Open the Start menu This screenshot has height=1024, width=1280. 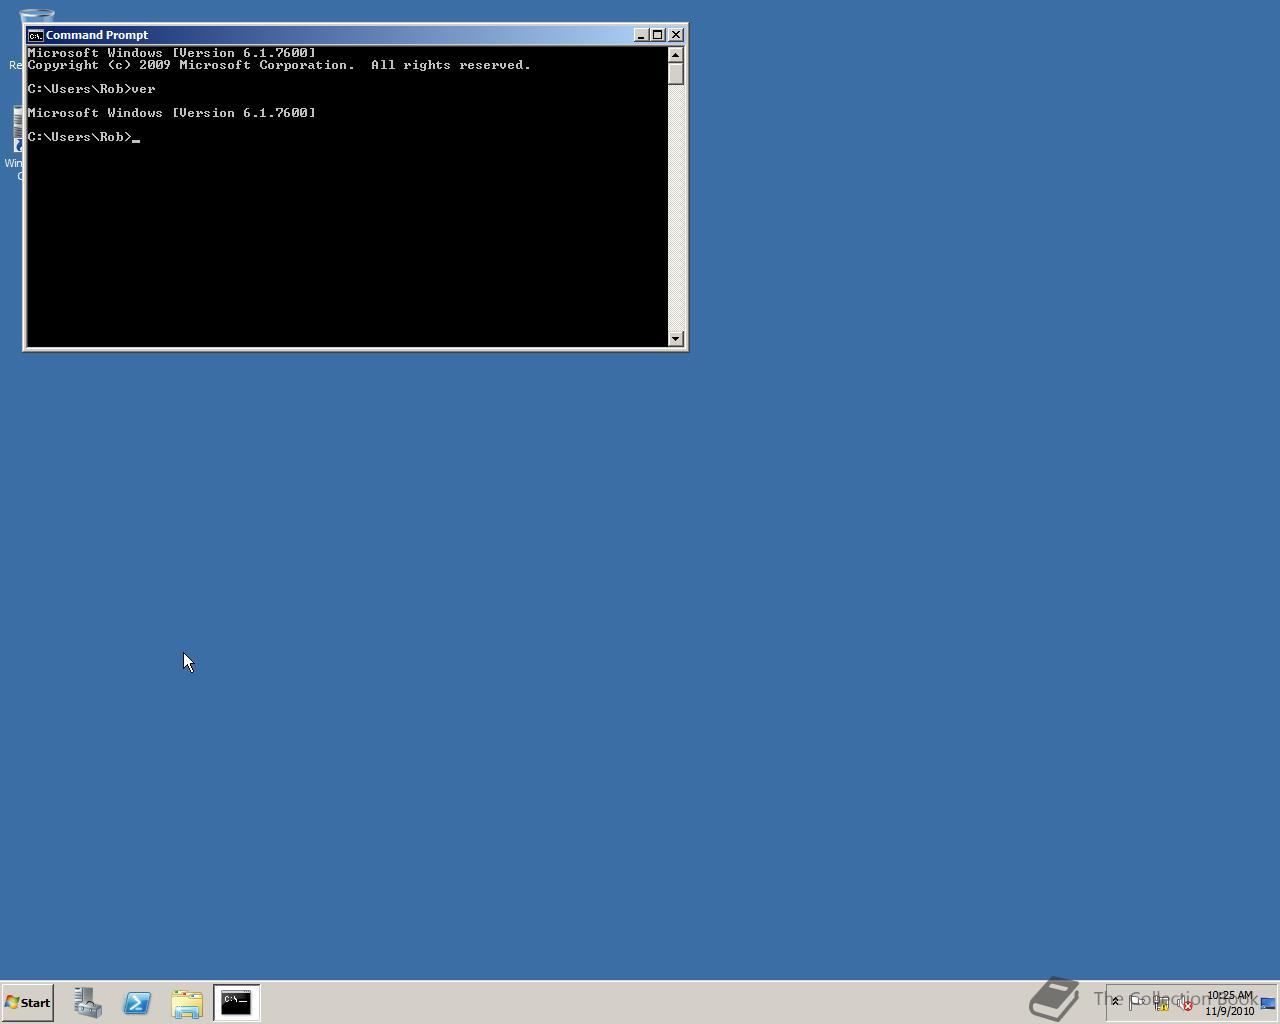(27, 1002)
